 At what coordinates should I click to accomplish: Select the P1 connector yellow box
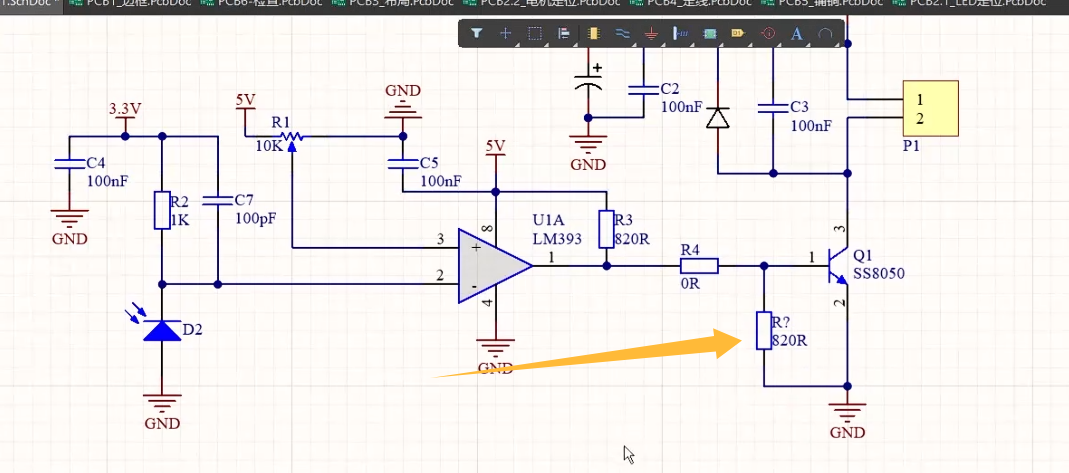tap(931, 108)
